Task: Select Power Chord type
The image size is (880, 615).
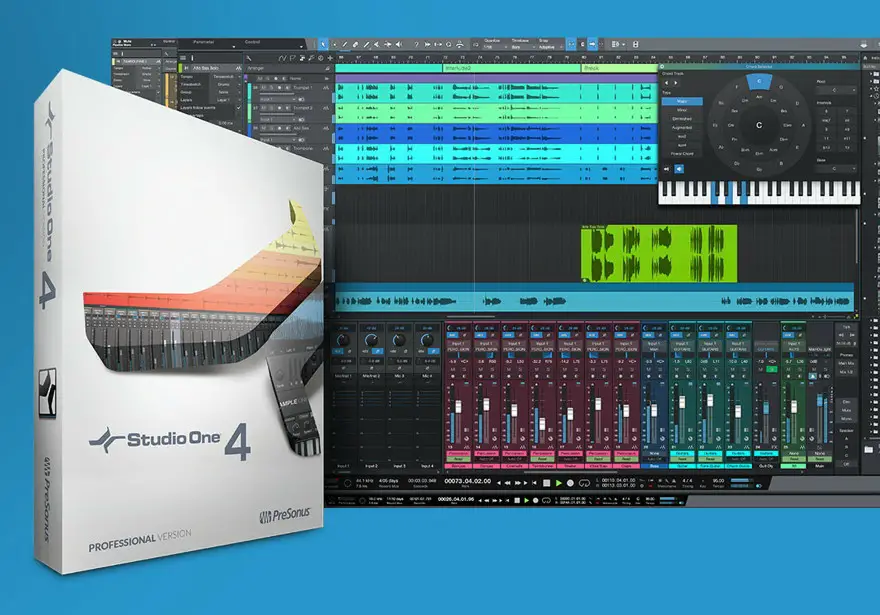Action: click(x=682, y=154)
